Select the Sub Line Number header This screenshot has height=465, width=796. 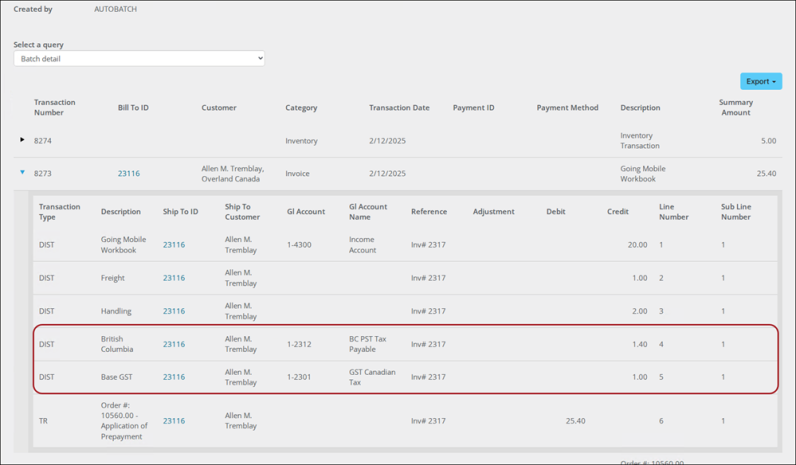pyautogui.click(x=736, y=212)
